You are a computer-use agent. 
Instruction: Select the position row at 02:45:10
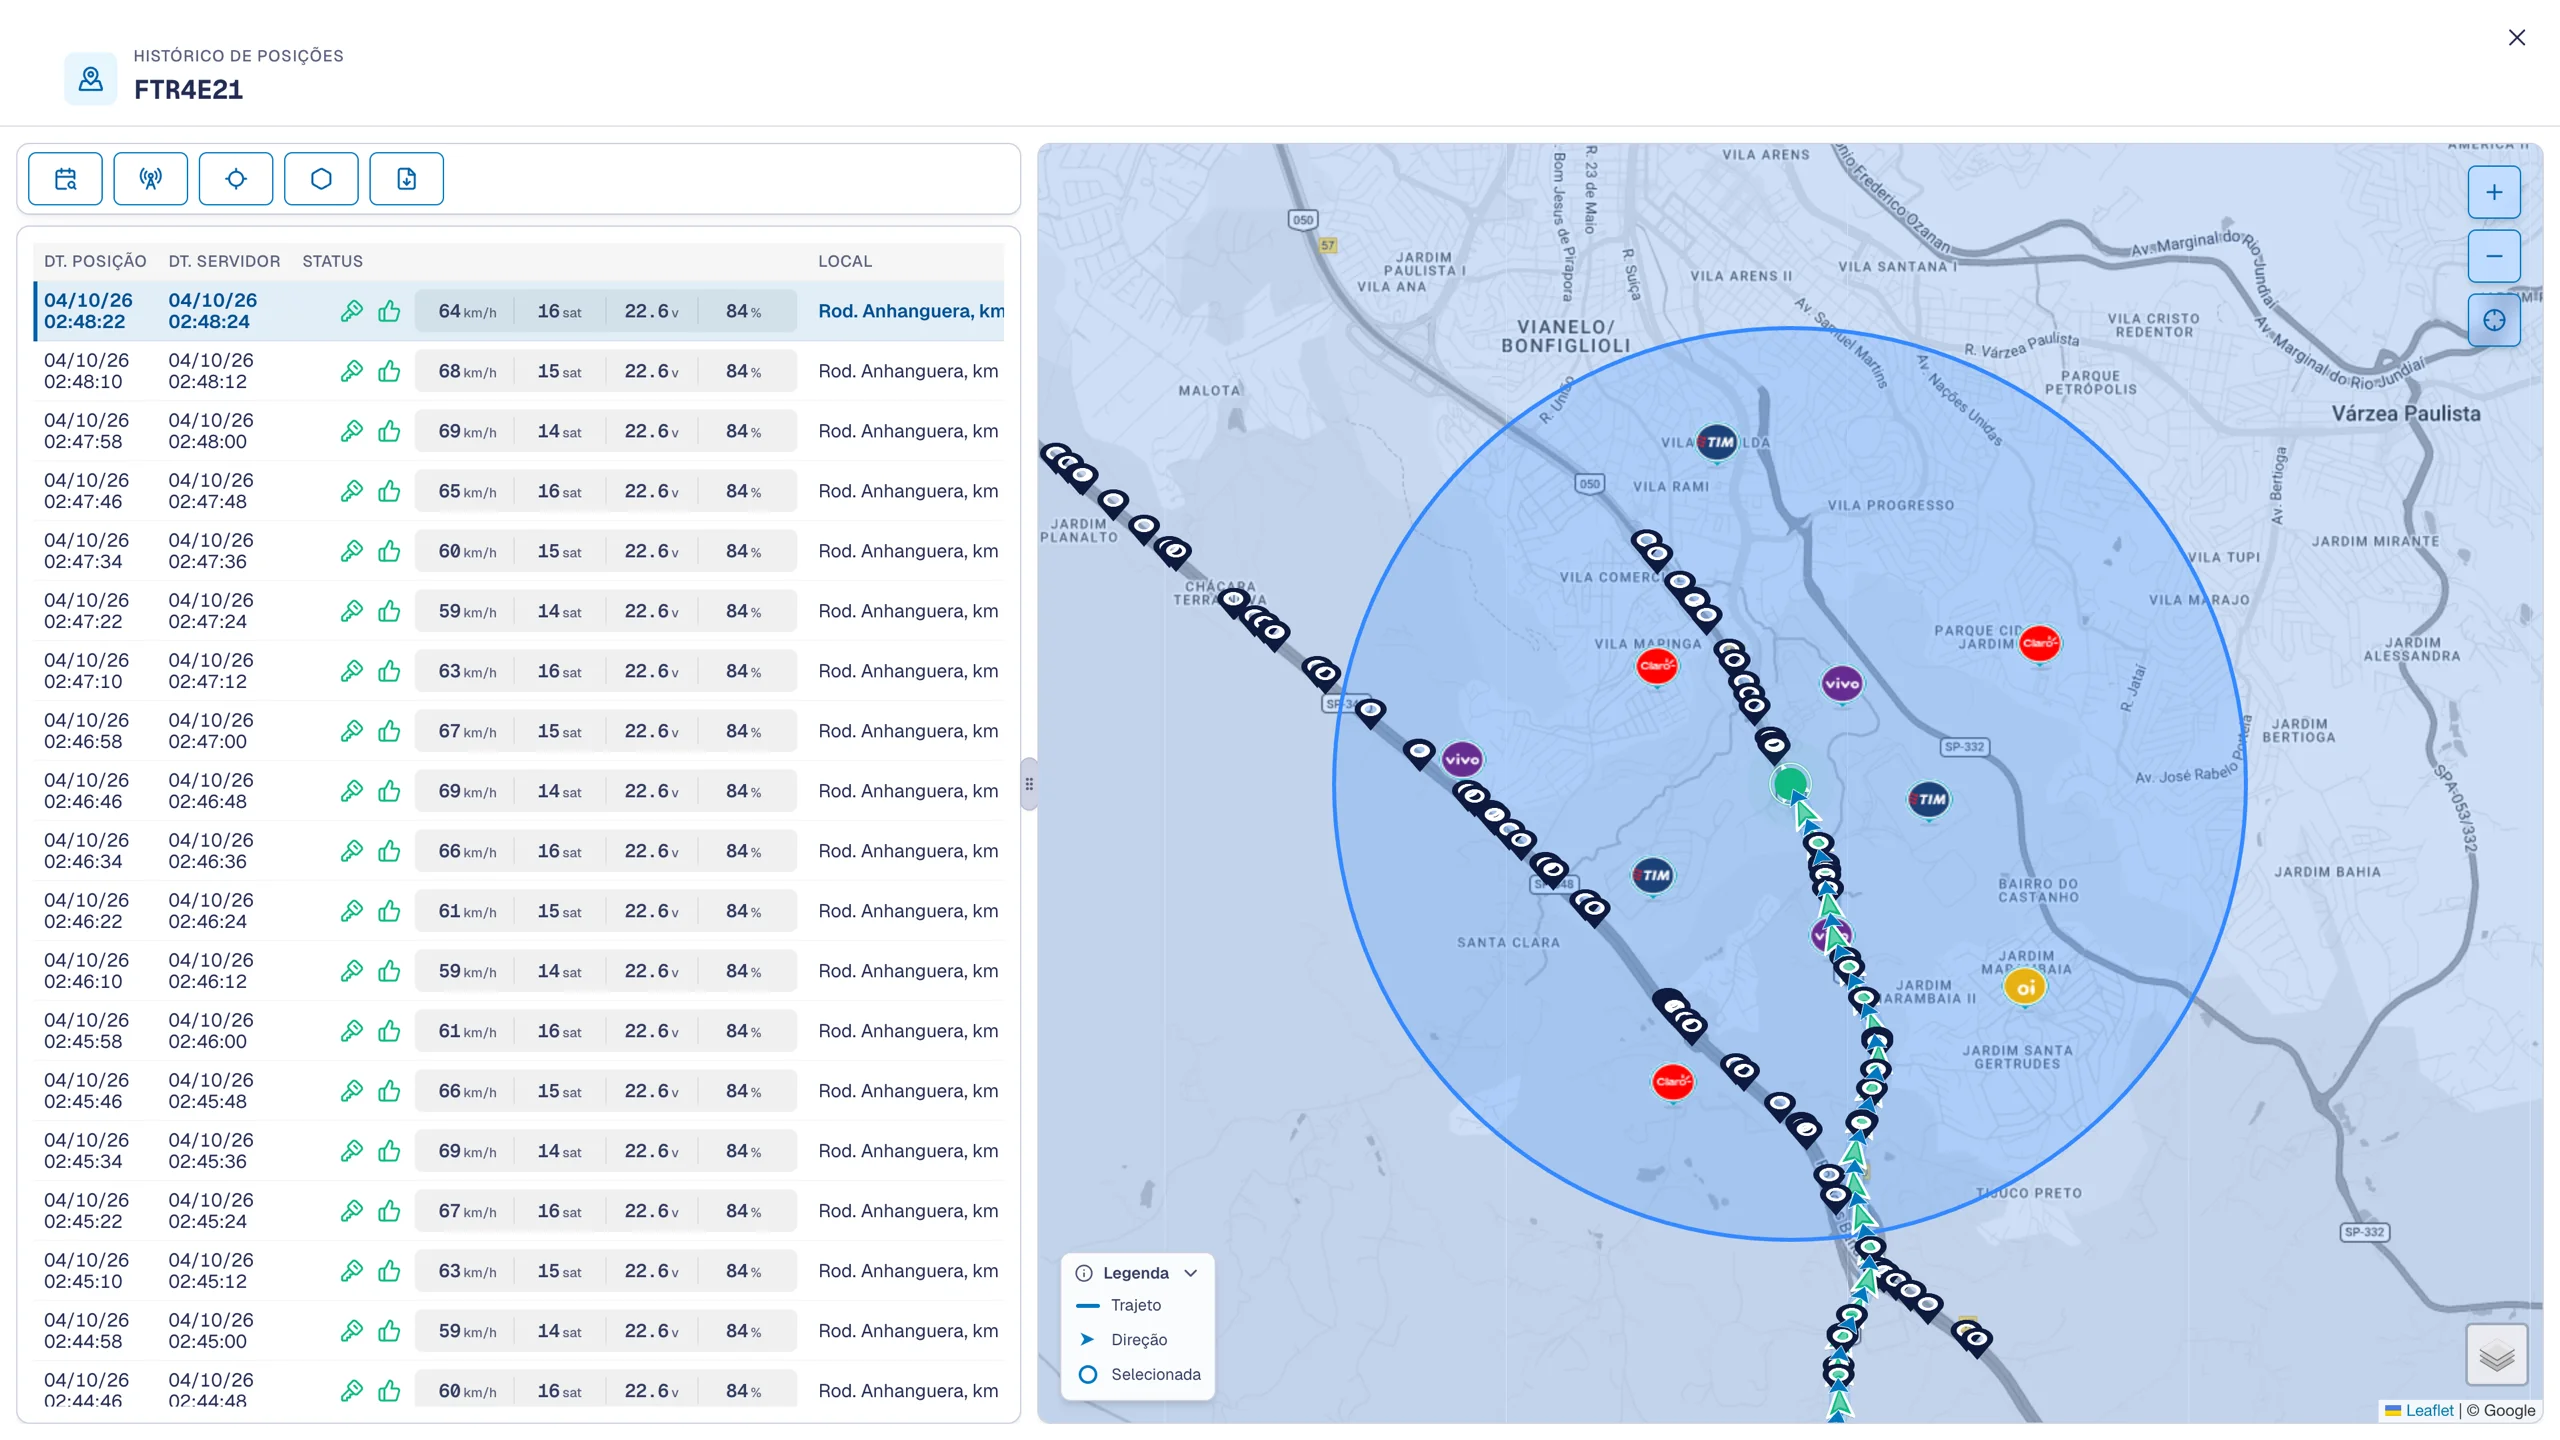coord(519,1271)
